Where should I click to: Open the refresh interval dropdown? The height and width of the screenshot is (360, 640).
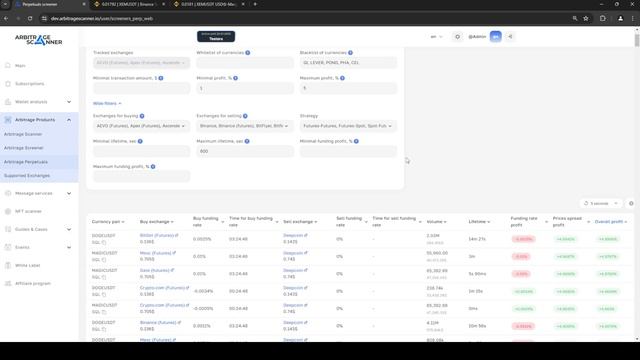(x=600, y=203)
